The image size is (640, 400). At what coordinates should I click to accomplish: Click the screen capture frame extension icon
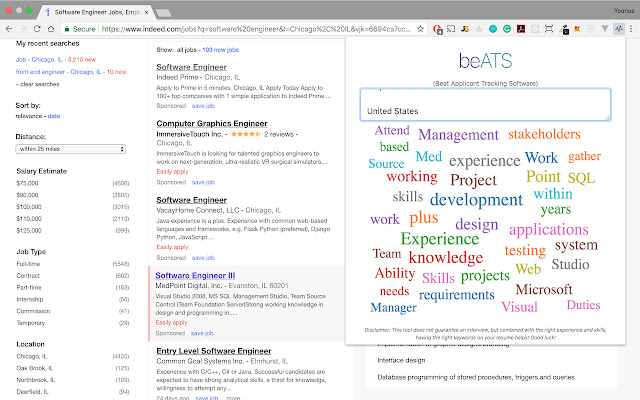(549, 29)
